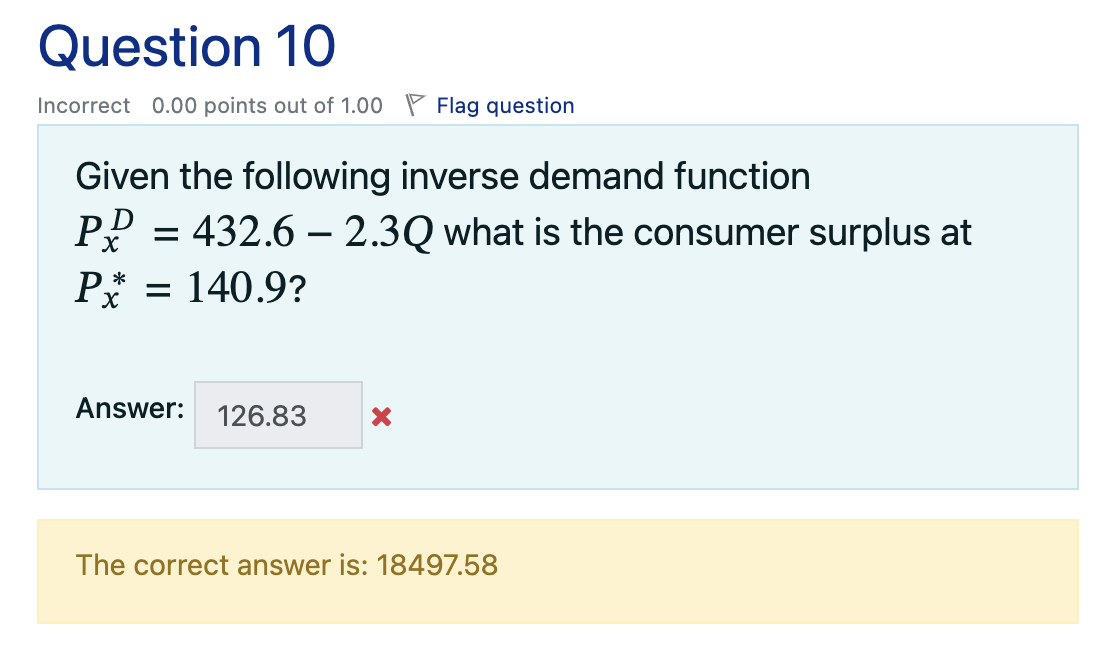1094x656 pixels.
Task: Click inside the answer field showing 126.83
Action: click(277, 414)
